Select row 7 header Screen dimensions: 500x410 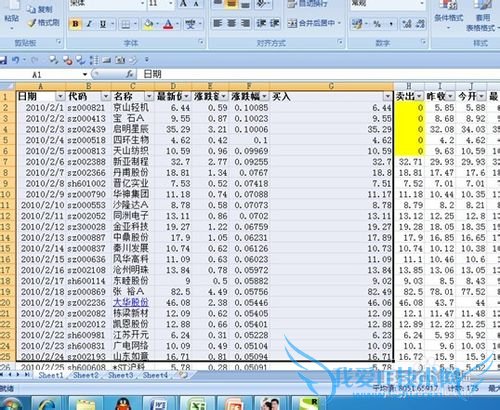pos(6,162)
